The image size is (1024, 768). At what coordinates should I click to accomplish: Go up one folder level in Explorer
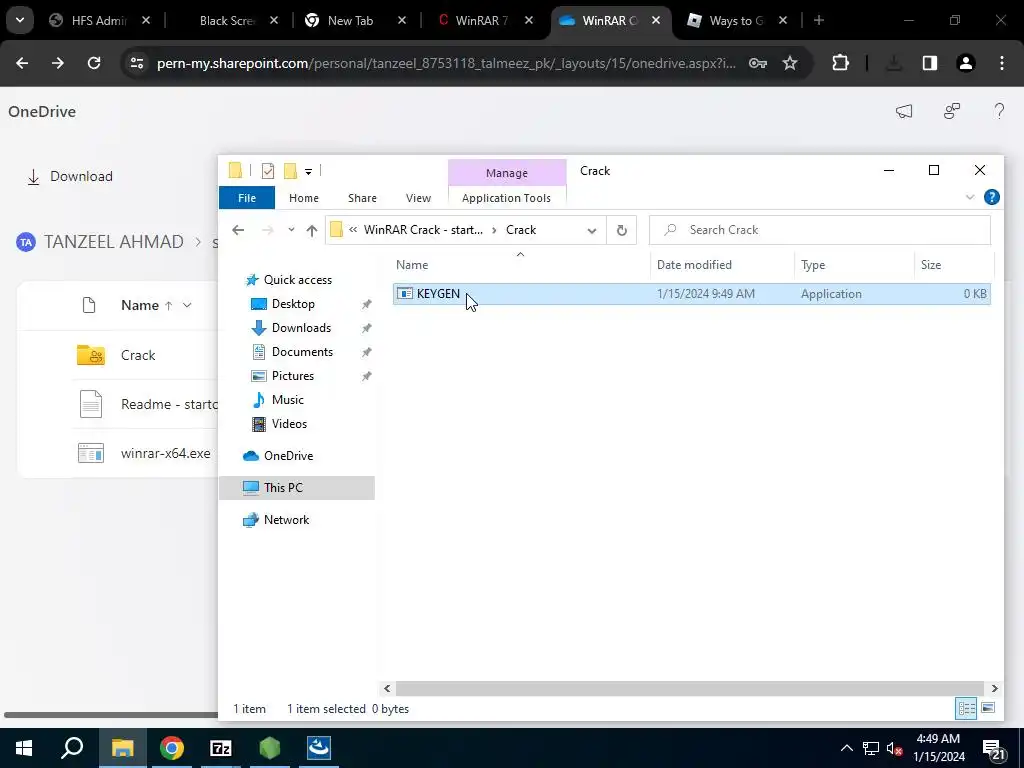pyautogui.click(x=312, y=230)
